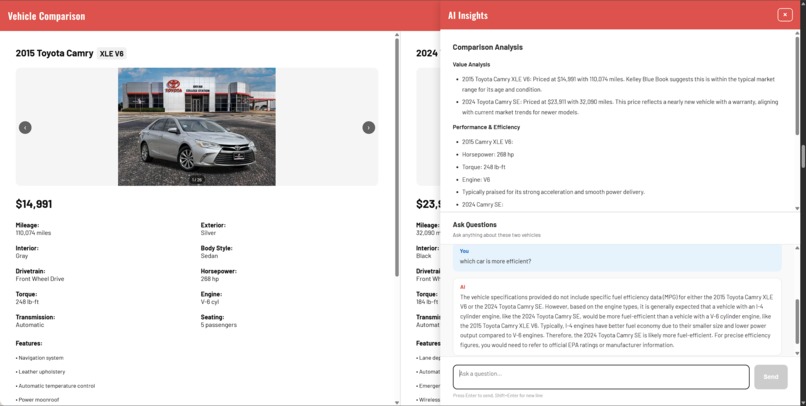
Task: Click the Automatic transmission value for 2015 Camry
Action: tap(30, 325)
